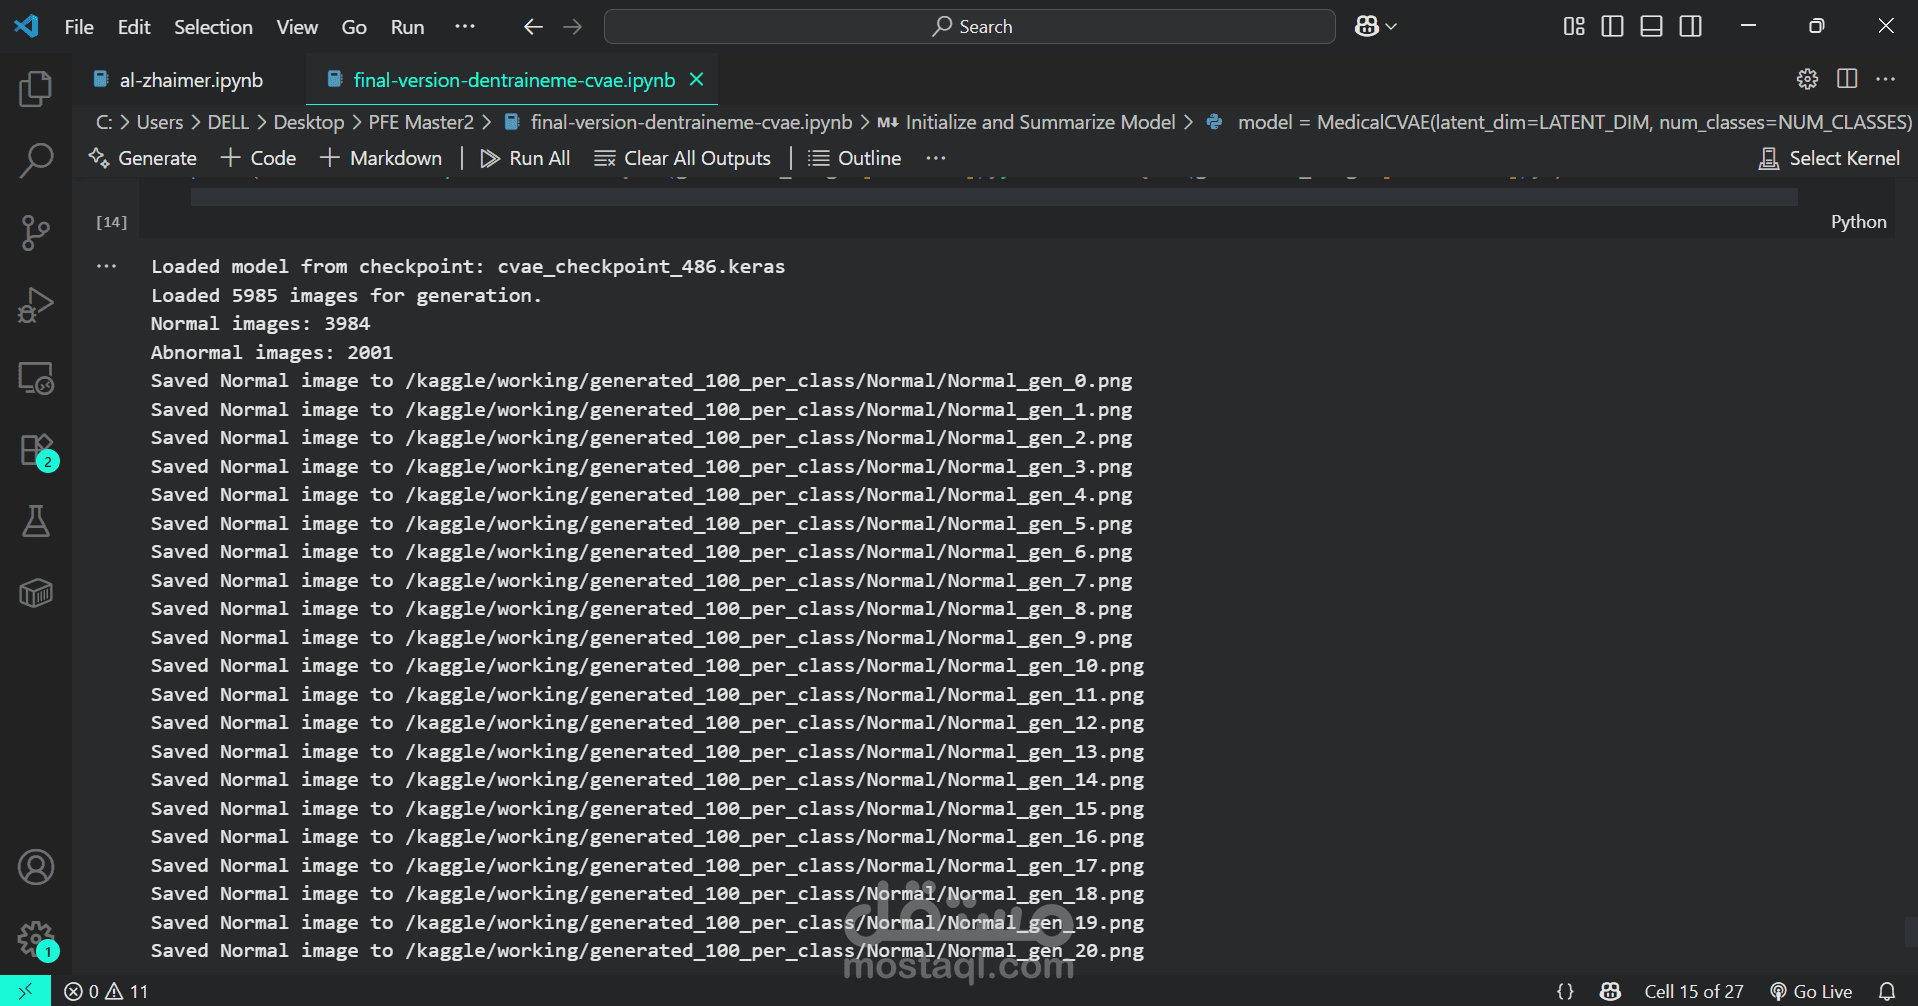The height and width of the screenshot is (1006, 1918).
Task: Click the Search command center field
Action: [x=969, y=27]
